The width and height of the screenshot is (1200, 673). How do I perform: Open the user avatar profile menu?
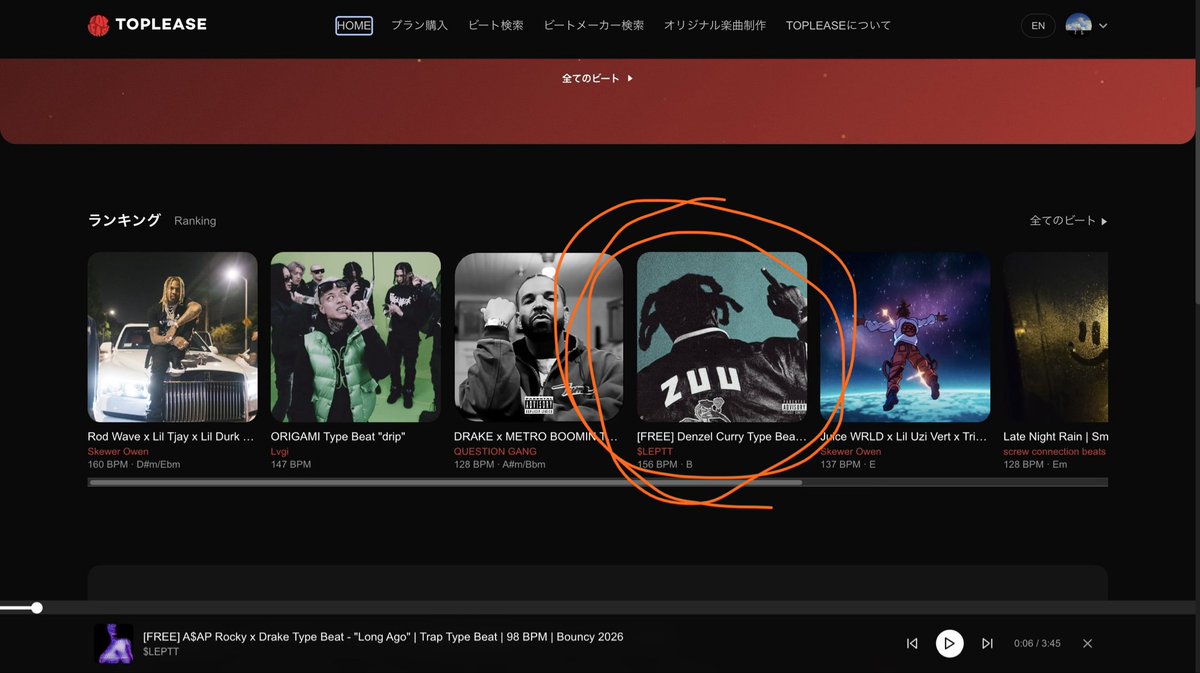[x=1078, y=25]
